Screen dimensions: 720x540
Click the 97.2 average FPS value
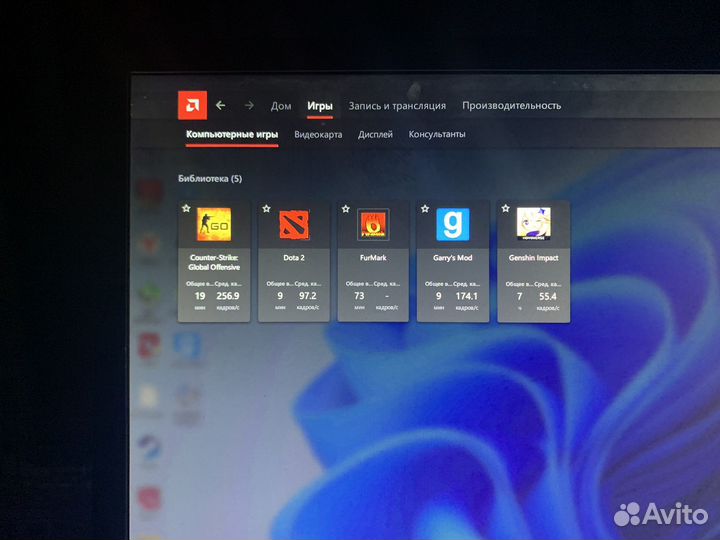308,296
